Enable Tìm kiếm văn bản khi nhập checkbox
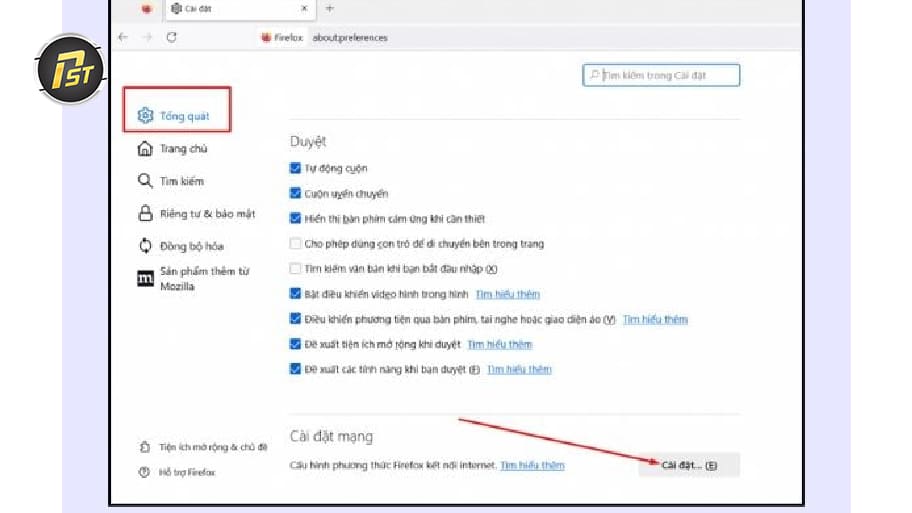 [x=295, y=268]
